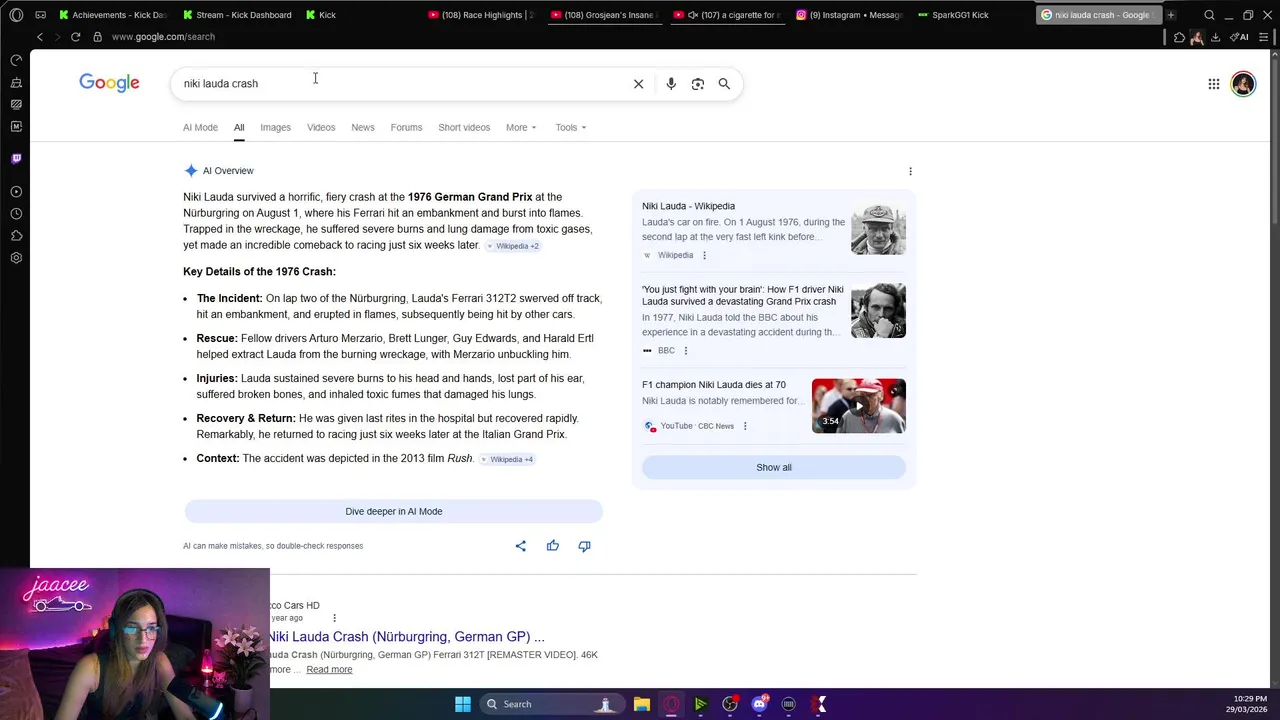
Task: Submit search with the magnifier icon
Action: 724,84
